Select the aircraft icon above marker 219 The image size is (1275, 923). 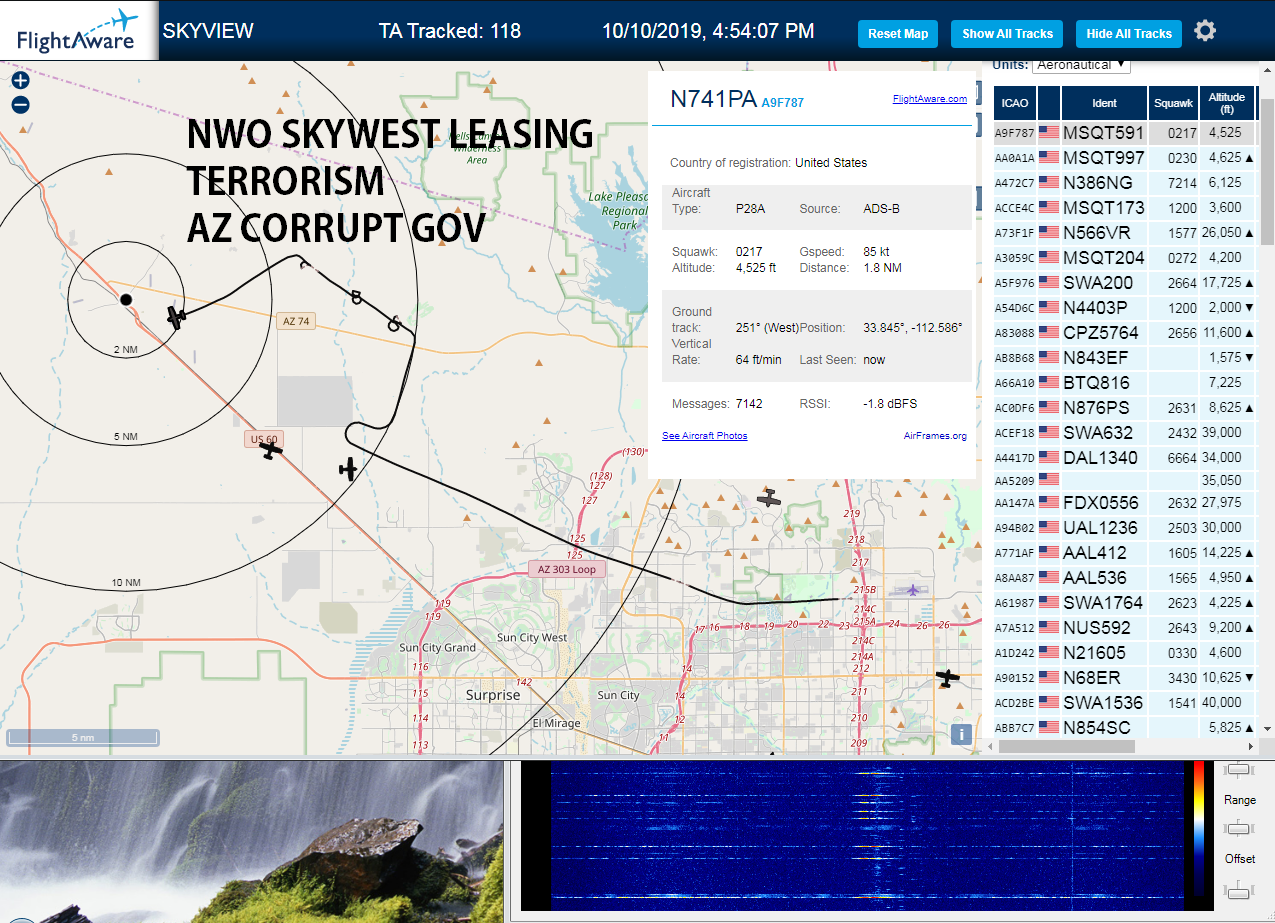point(768,497)
